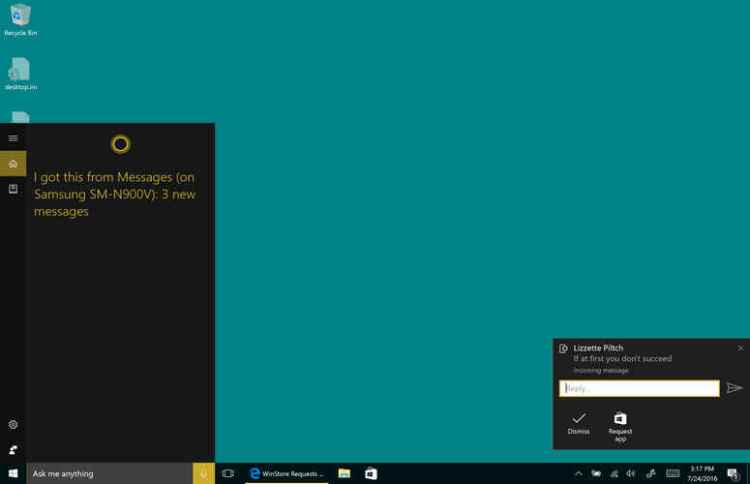Open Cortana Notebook

[x=13, y=188]
